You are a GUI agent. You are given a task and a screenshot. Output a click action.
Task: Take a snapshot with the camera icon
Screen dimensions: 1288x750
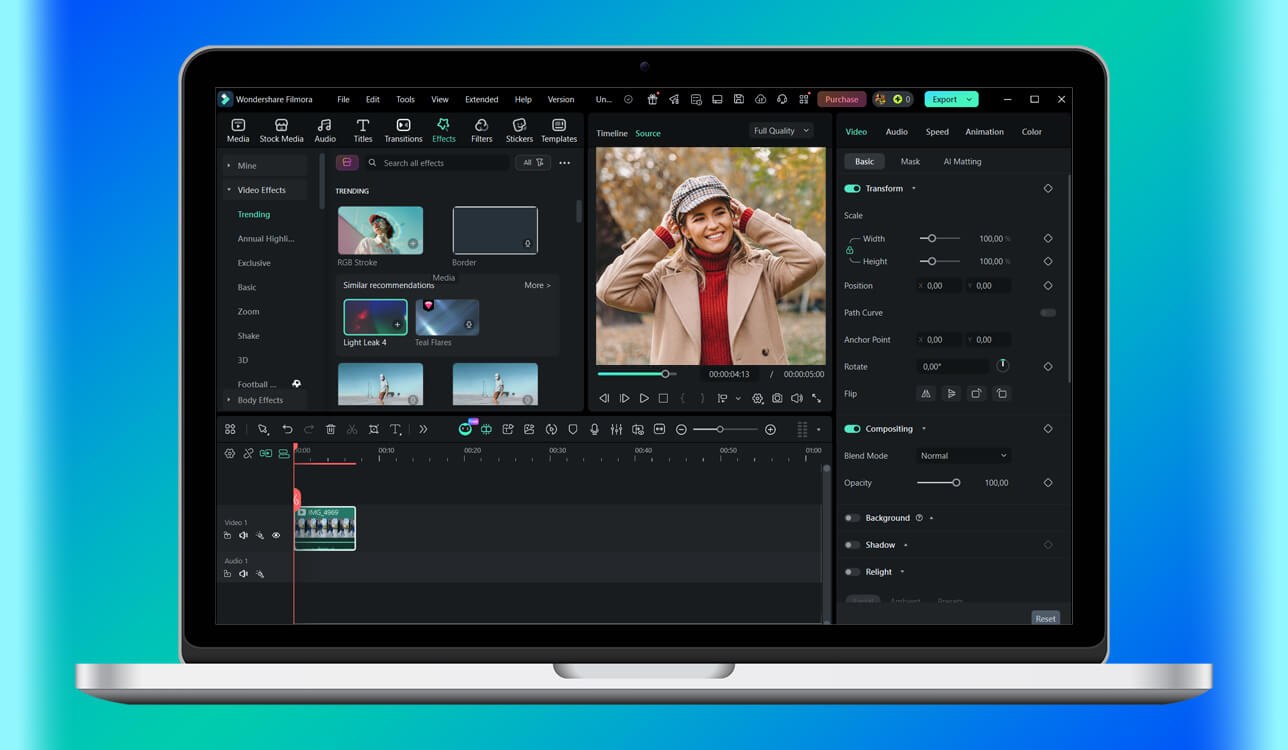click(x=777, y=398)
